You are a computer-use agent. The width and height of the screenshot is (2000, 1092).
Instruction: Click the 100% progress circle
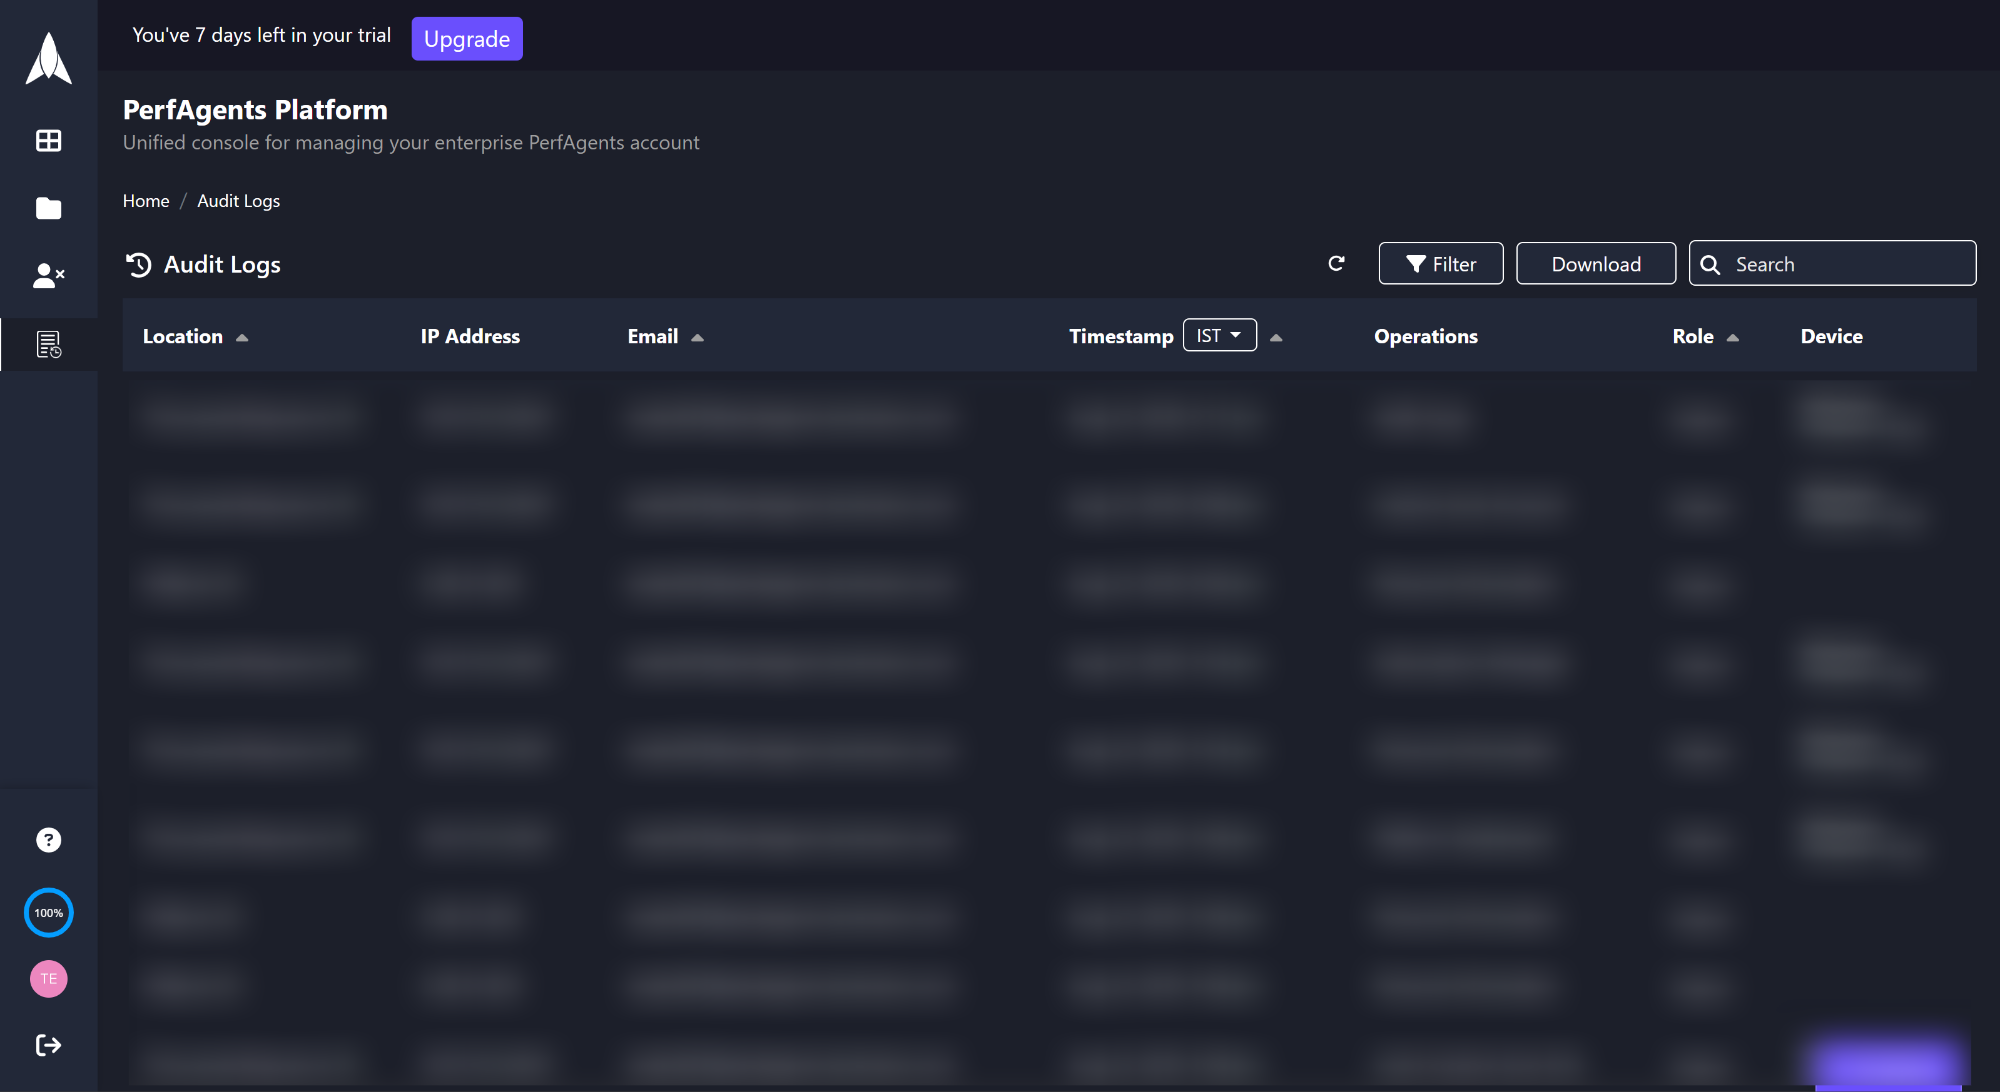coord(48,913)
